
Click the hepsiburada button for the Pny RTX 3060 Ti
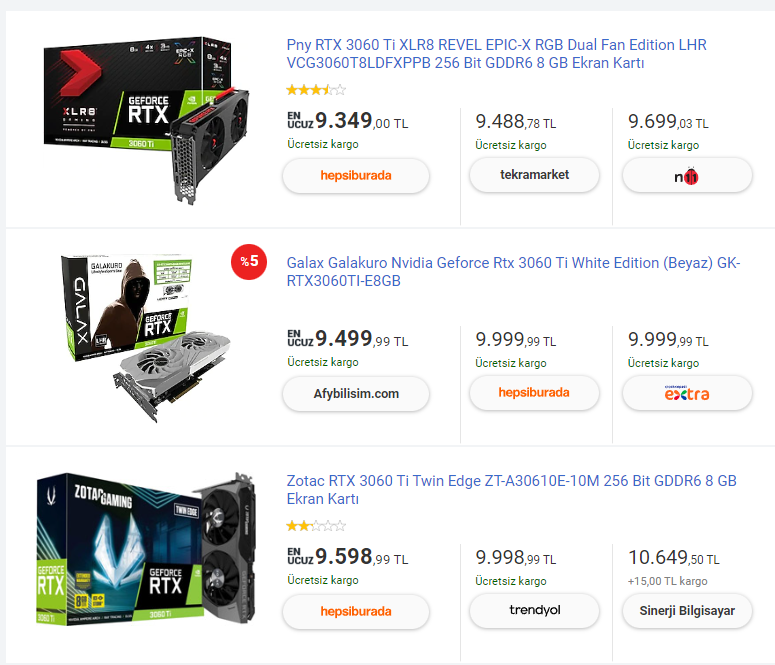[x=355, y=176]
